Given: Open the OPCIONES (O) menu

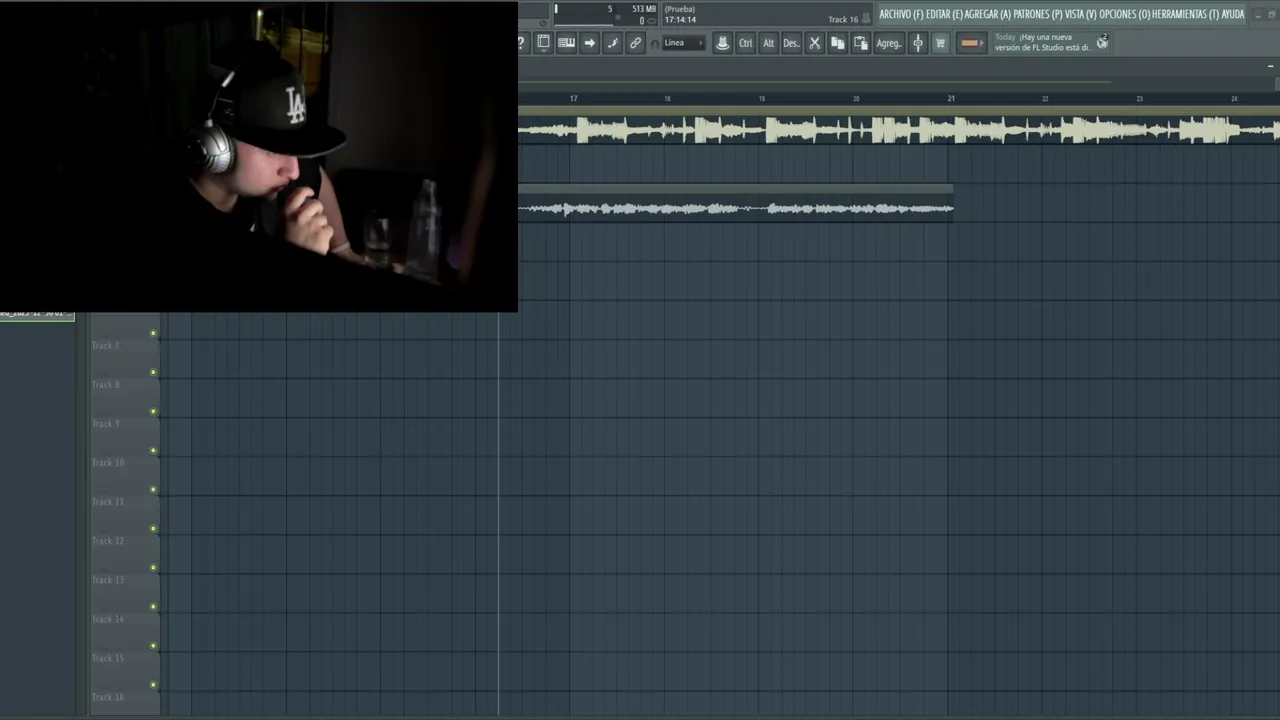Looking at the screenshot, I should pyautogui.click(x=1124, y=14).
